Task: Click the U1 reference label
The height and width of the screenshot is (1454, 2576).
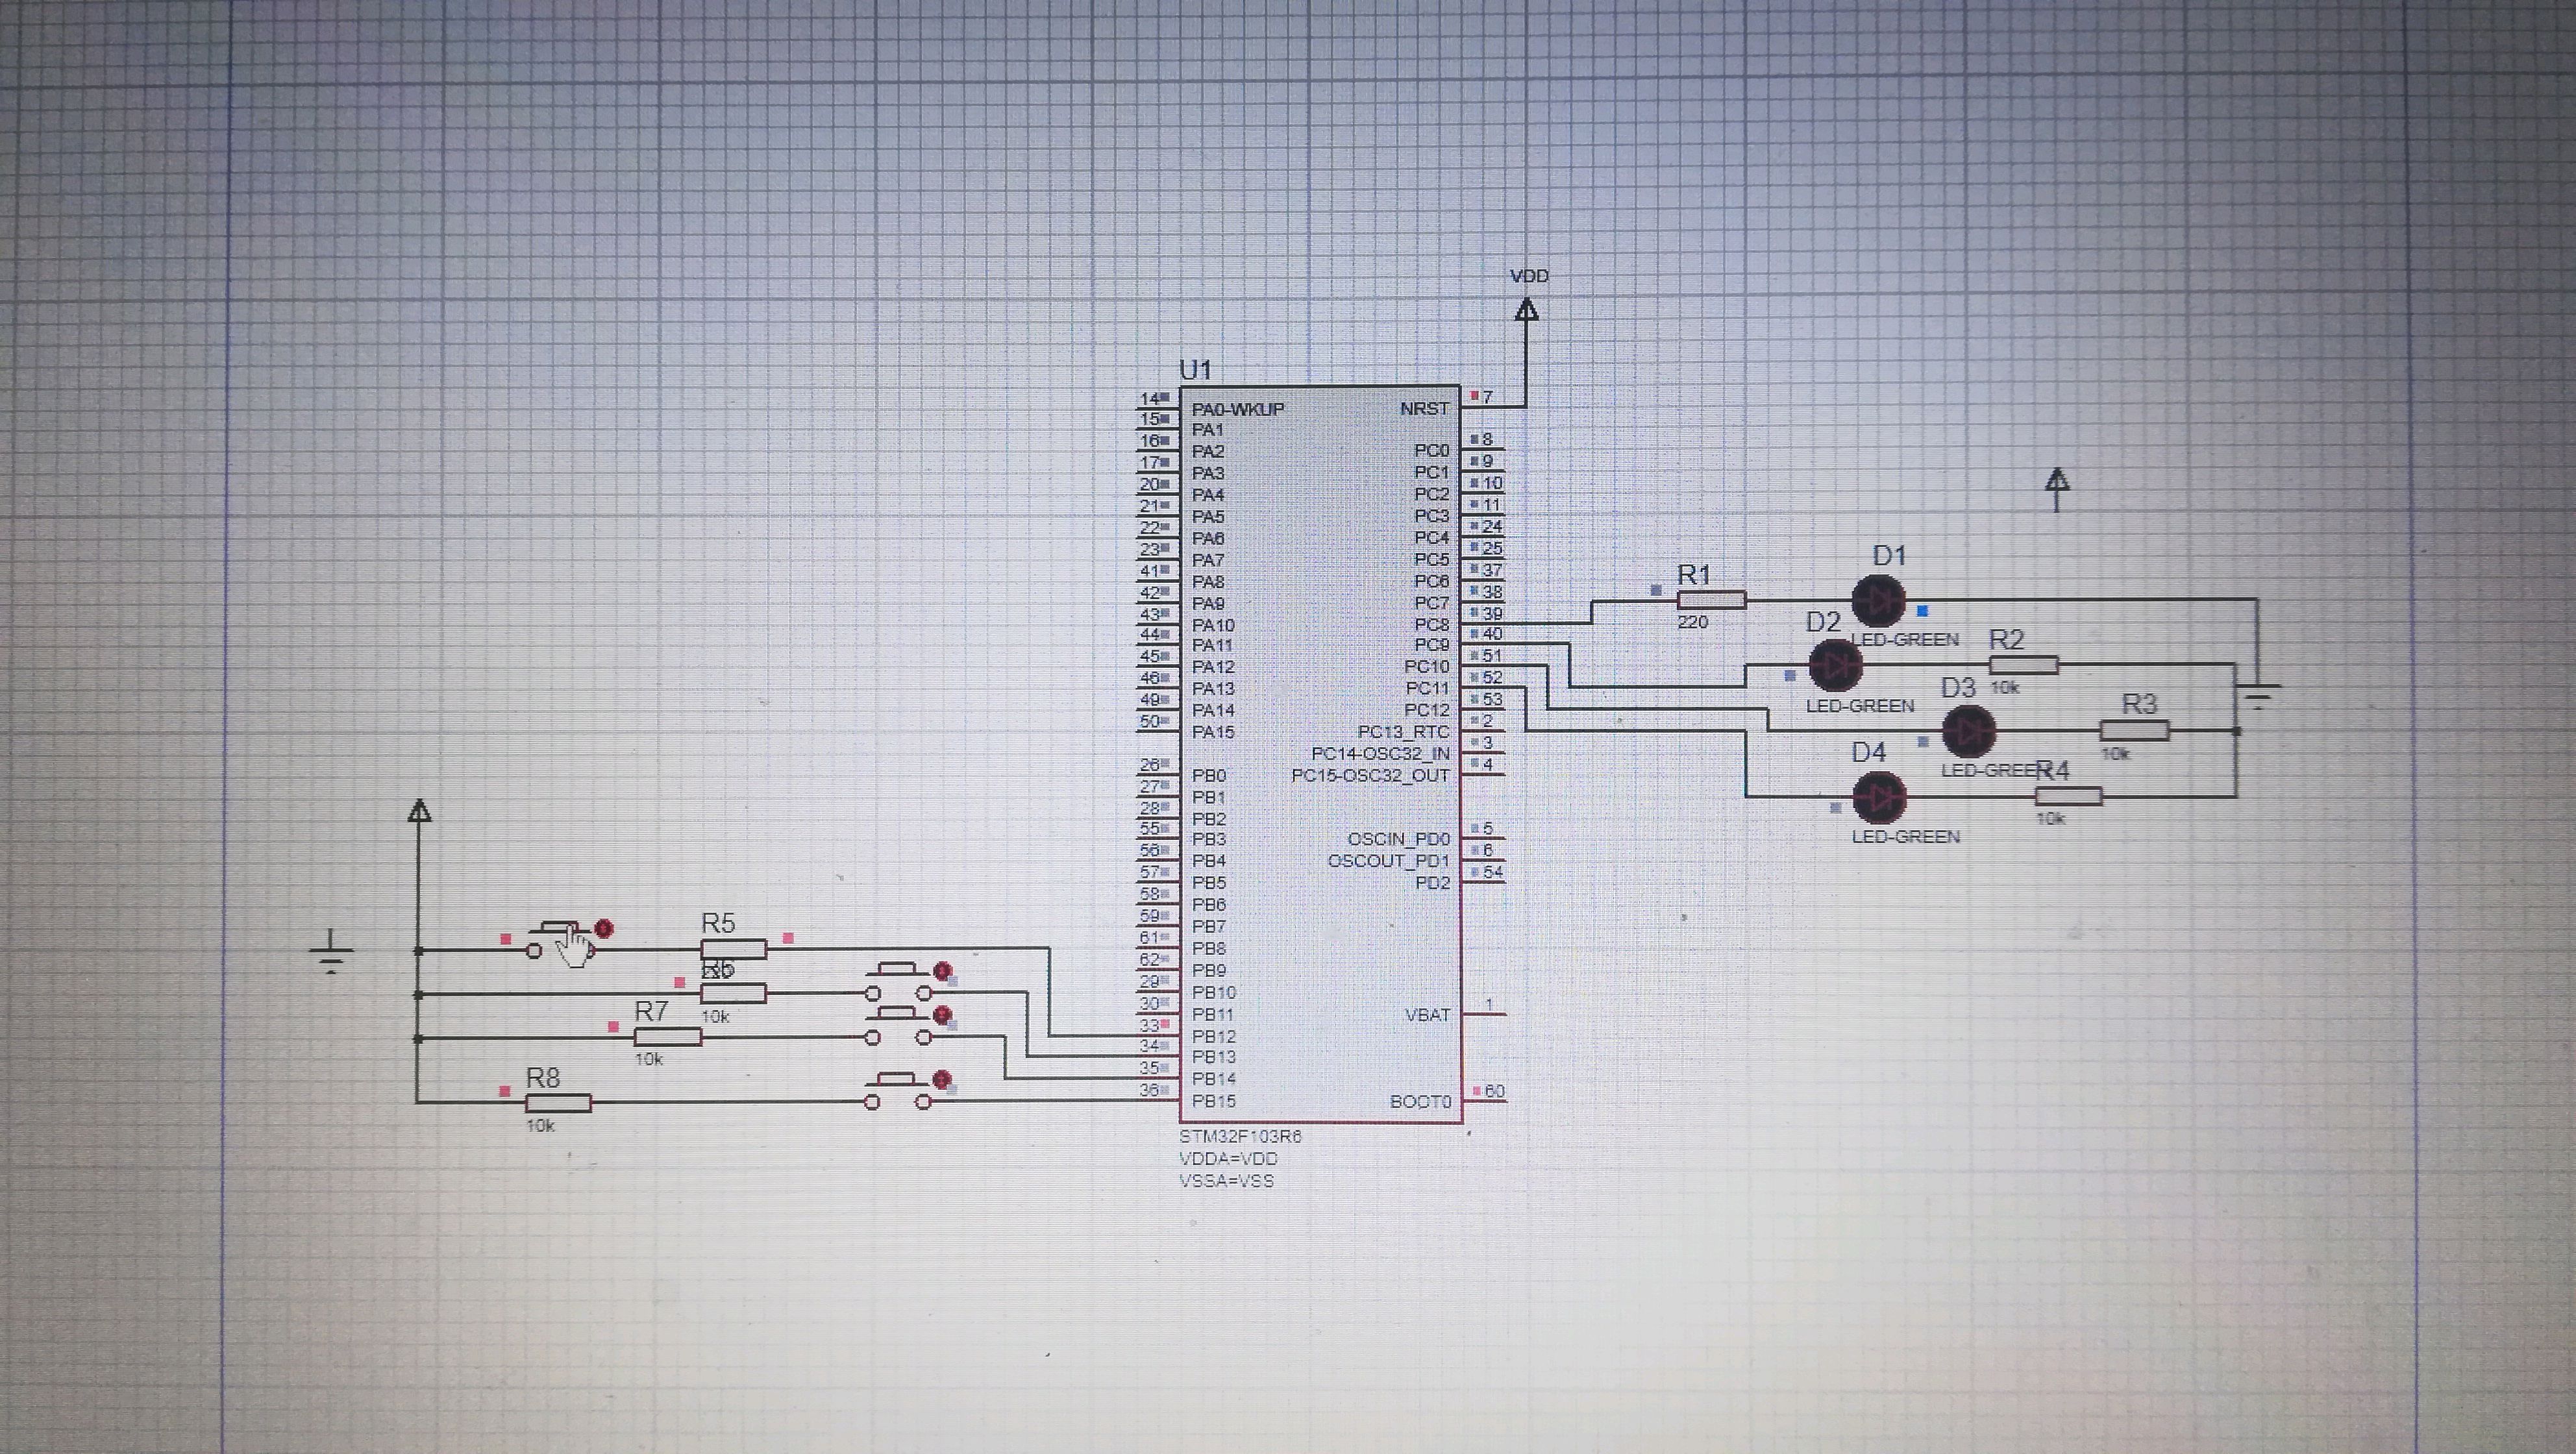Action: point(1195,371)
